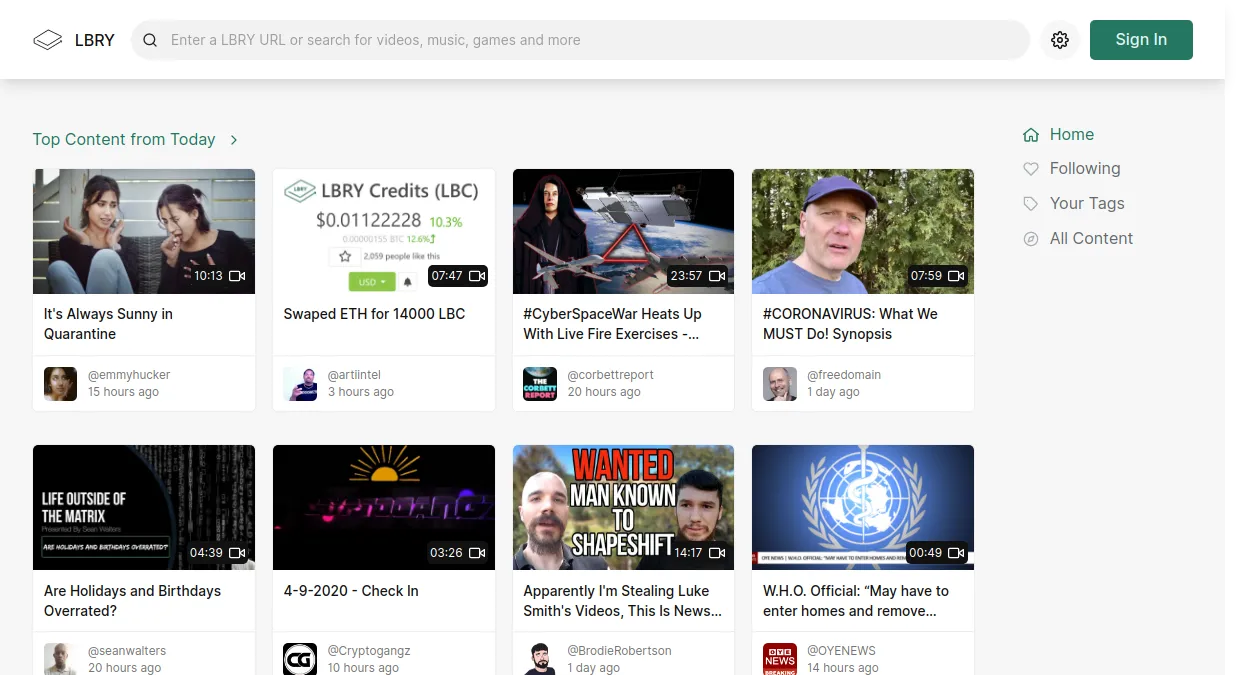Image resolution: width=1240 pixels, height=675 pixels.
Task: Open @freedomain channel name link
Action: click(844, 375)
